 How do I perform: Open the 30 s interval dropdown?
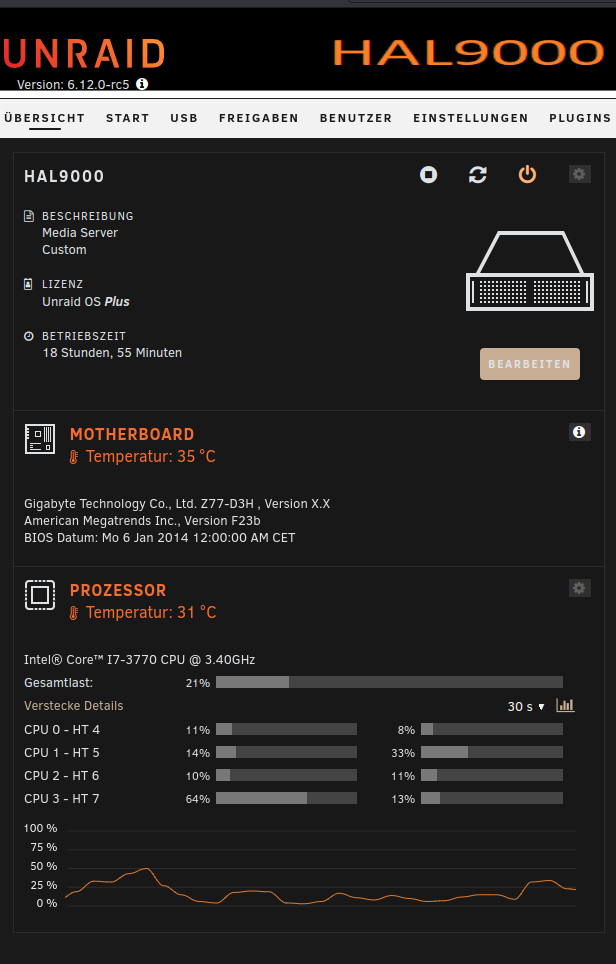526,706
